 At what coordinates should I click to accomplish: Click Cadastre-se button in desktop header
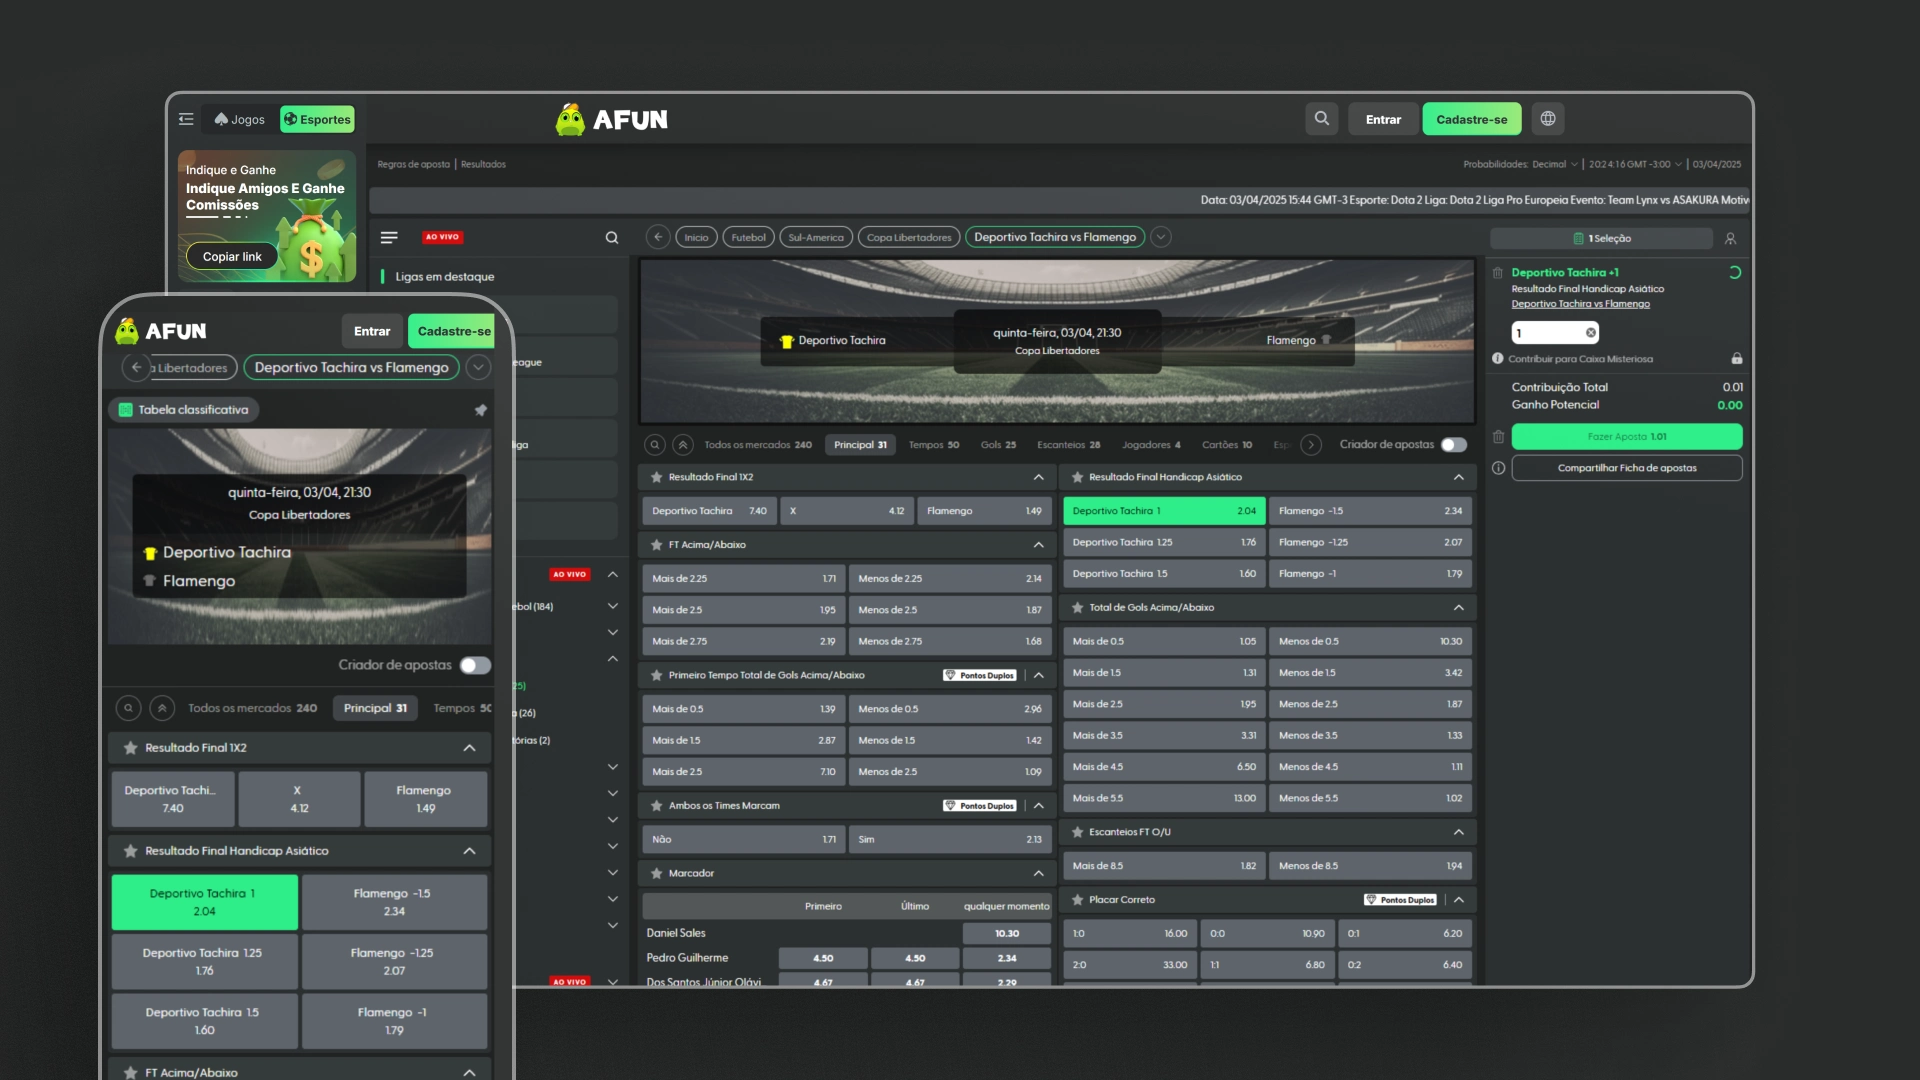coord(1471,119)
